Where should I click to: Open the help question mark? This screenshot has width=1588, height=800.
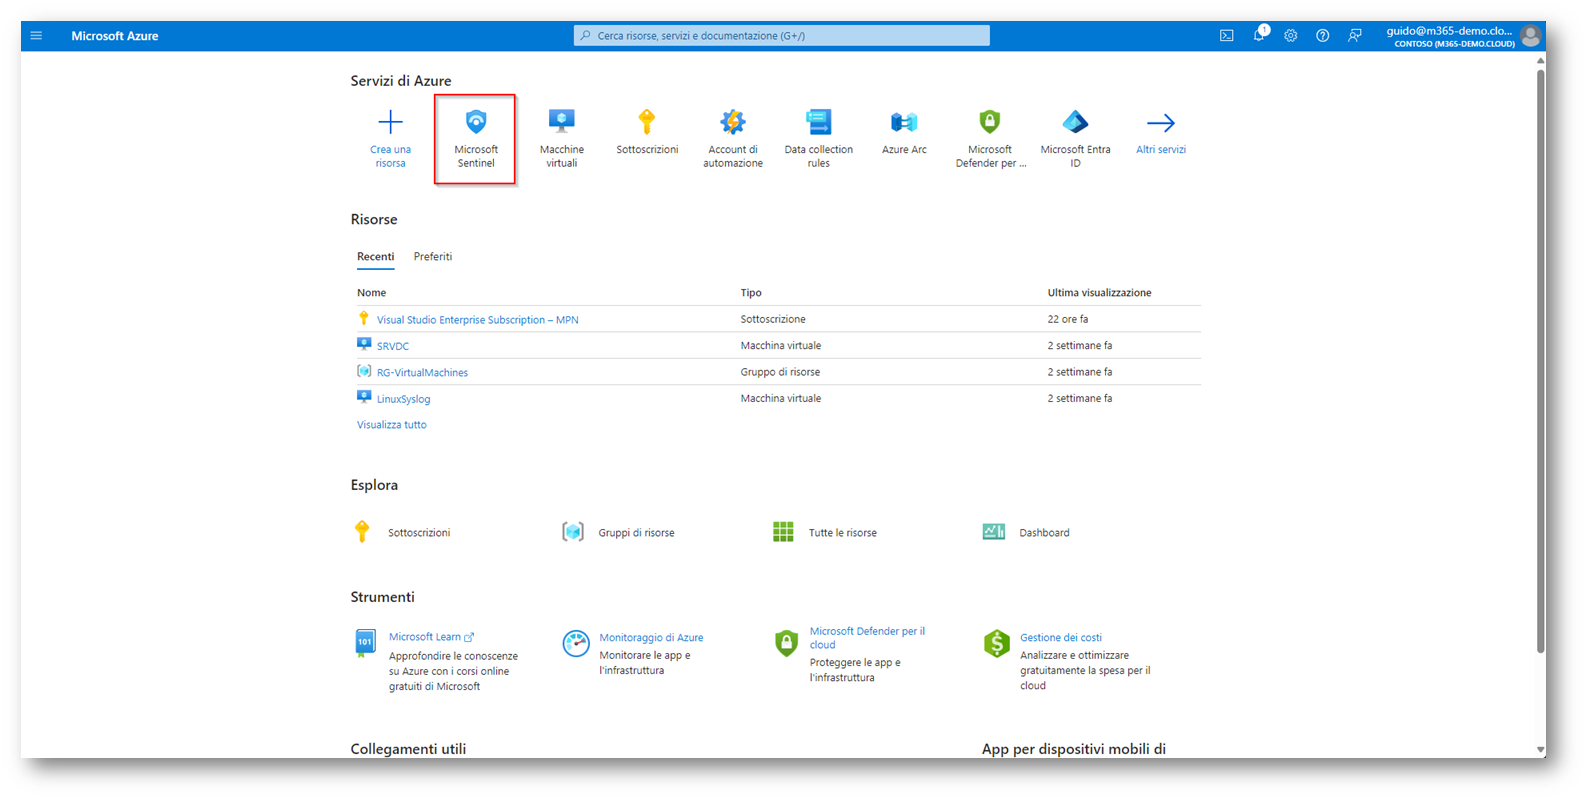(1323, 36)
